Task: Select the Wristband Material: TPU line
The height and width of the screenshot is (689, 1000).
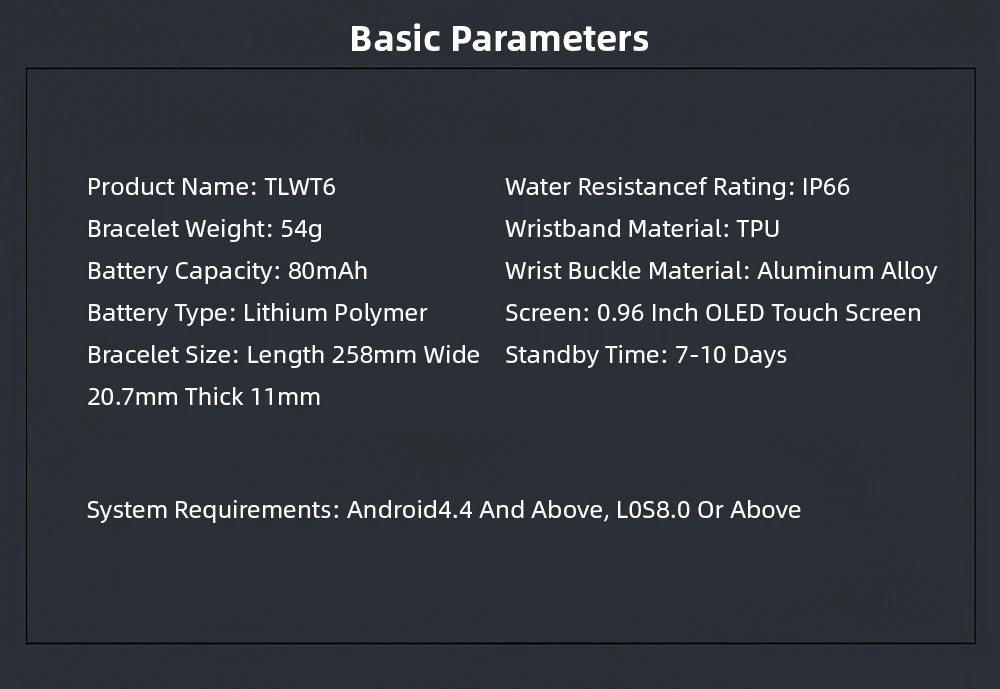Action: (x=642, y=229)
